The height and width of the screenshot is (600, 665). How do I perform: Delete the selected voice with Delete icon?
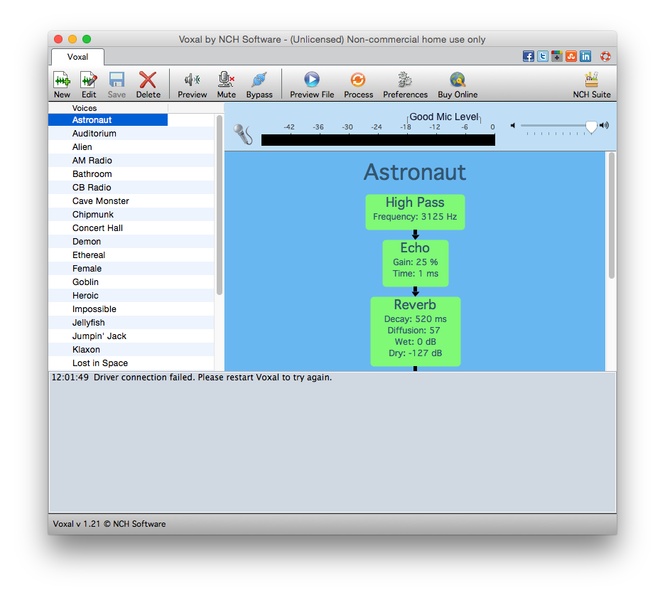(148, 85)
